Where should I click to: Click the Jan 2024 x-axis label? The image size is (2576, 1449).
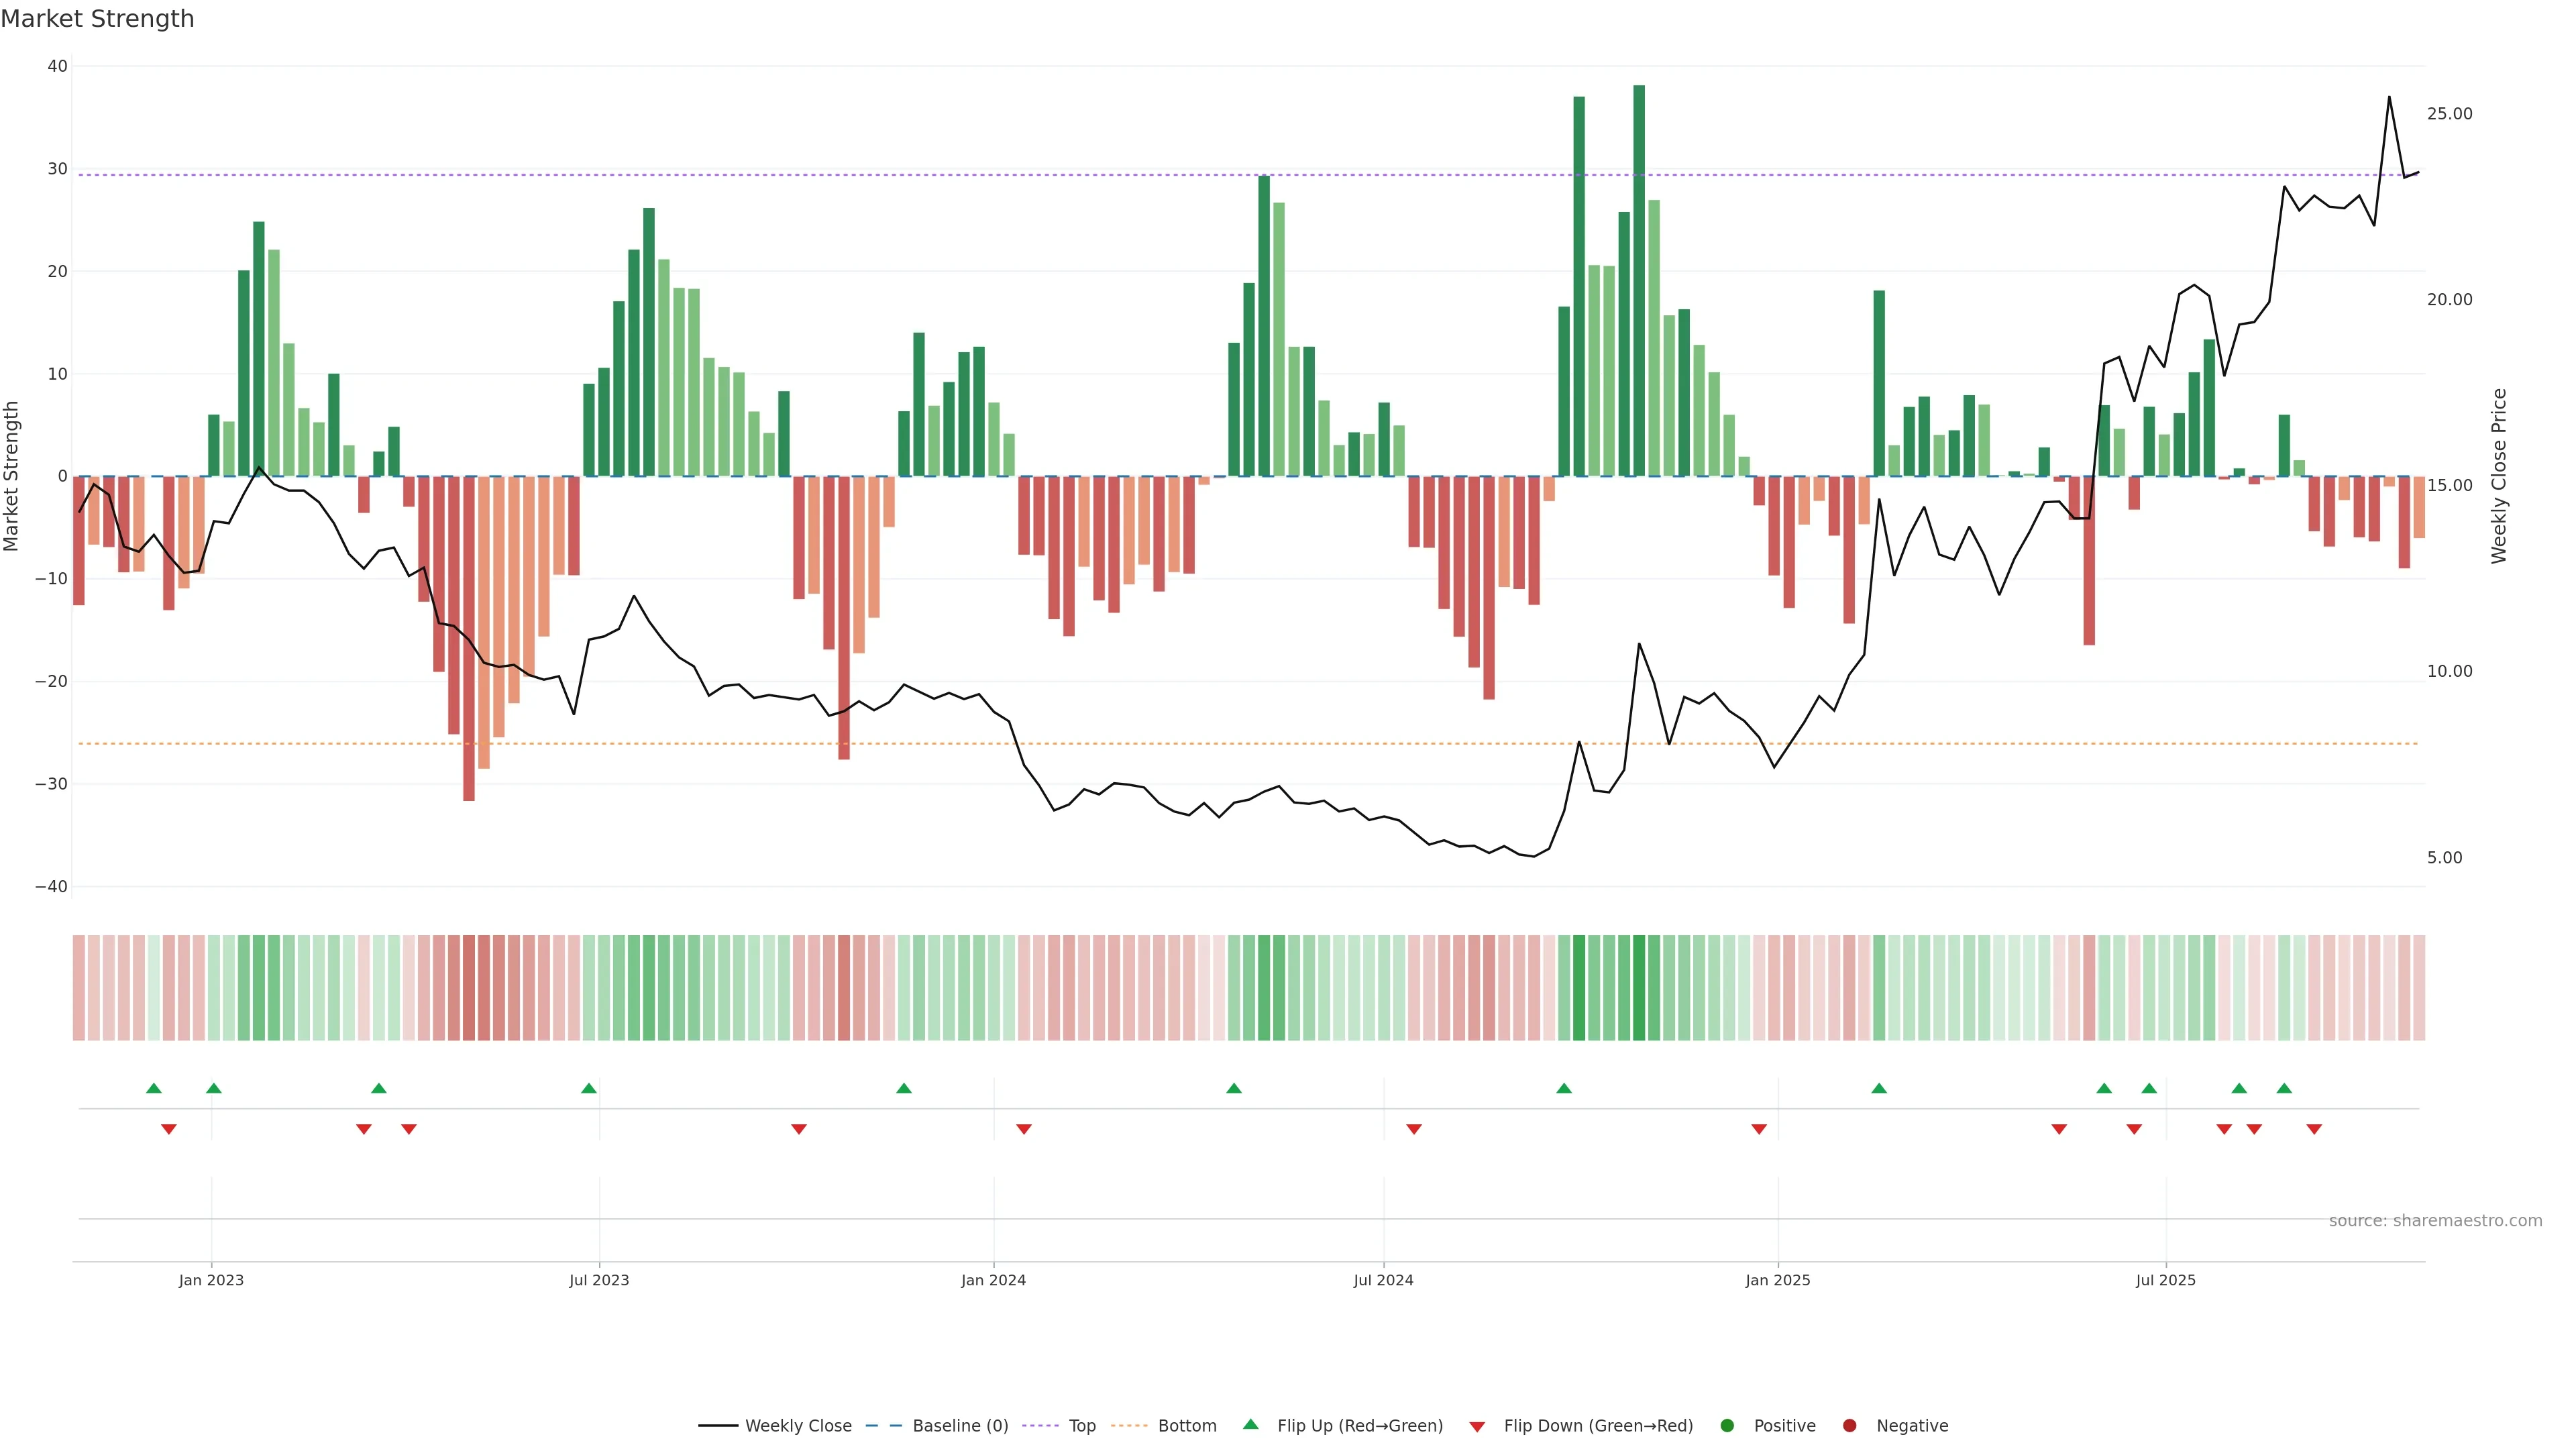pyautogui.click(x=993, y=1280)
